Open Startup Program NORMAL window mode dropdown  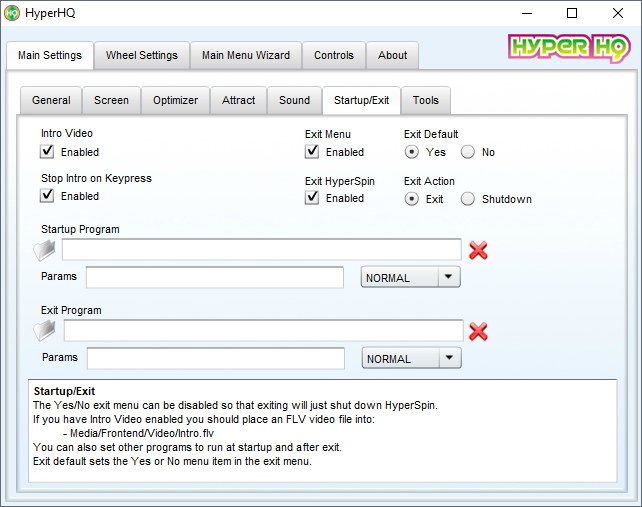(410, 277)
